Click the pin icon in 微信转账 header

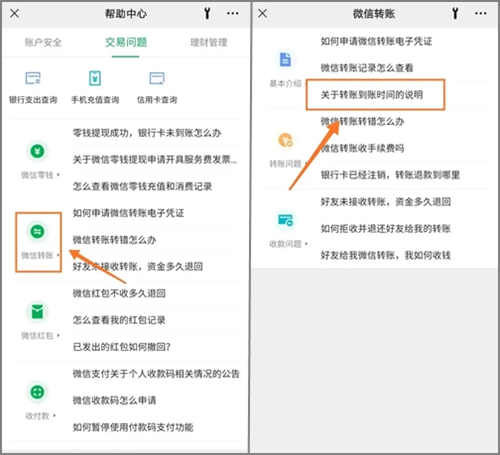pyautogui.click(x=455, y=14)
